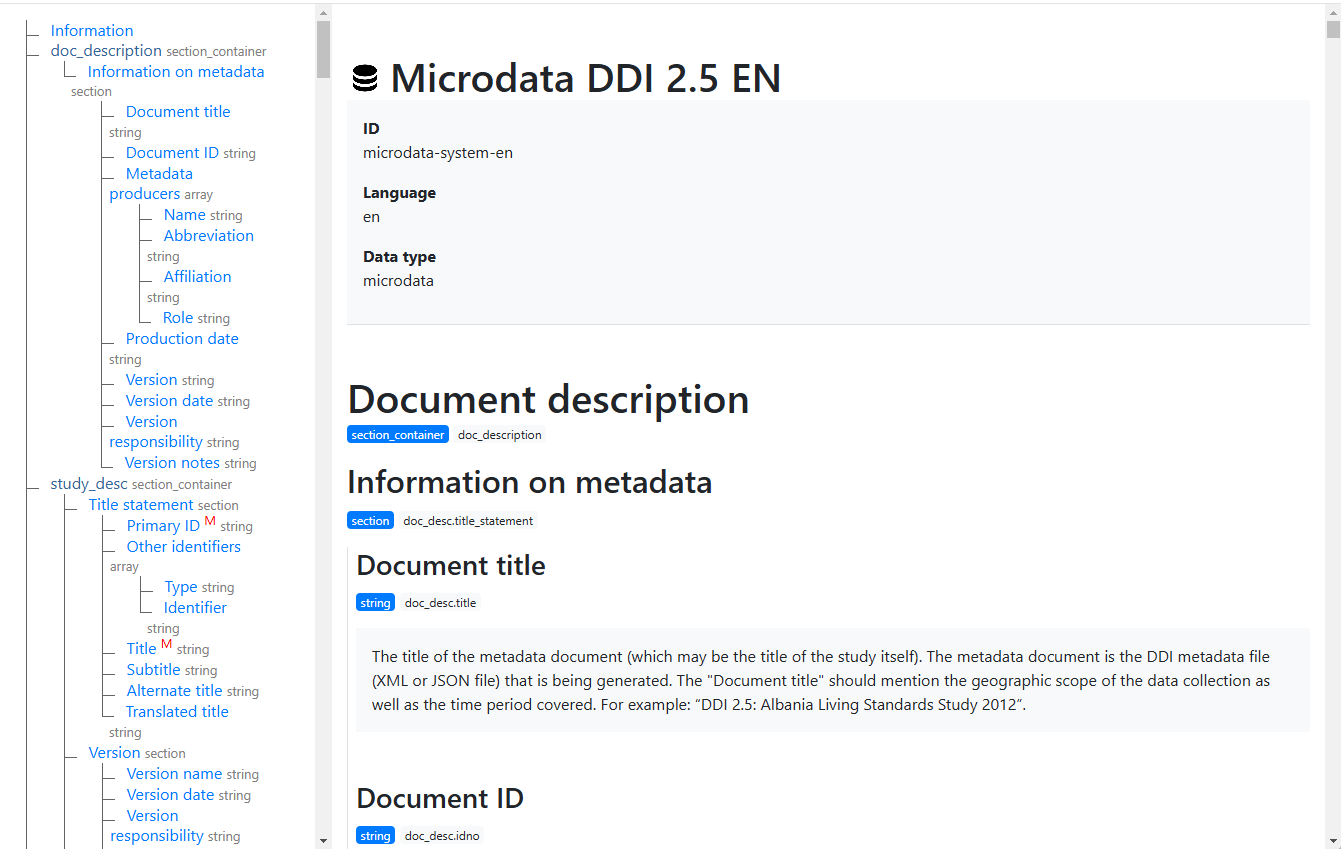Click the blue section_container badge
This screenshot has height=849, width=1341.
click(x=397, y=435)
